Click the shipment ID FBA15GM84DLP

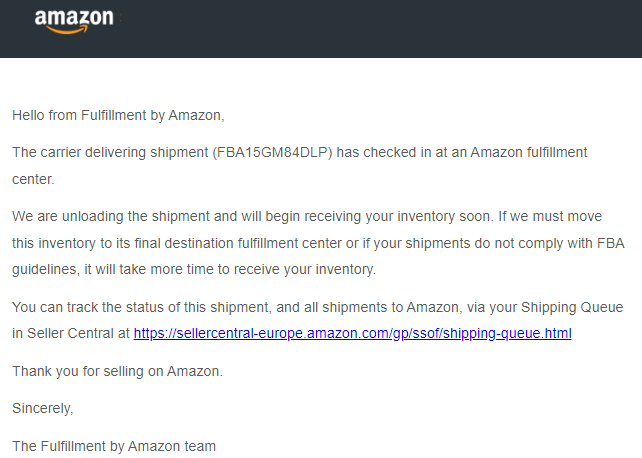[272, 152]
